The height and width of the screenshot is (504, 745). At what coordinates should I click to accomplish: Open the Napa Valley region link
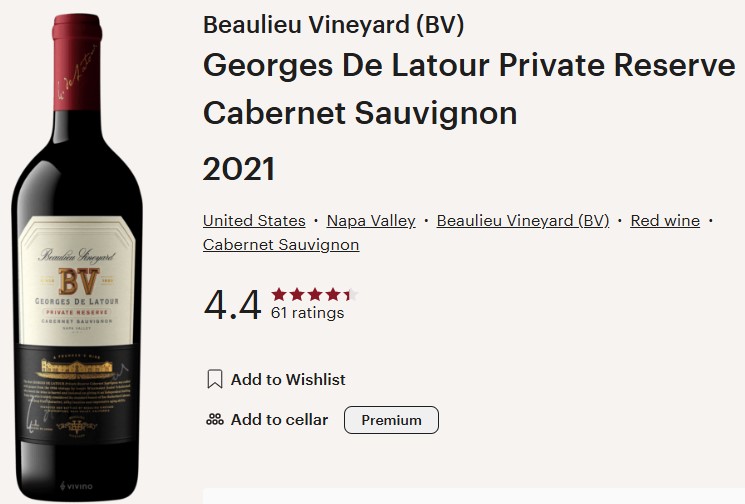[371, 221]
